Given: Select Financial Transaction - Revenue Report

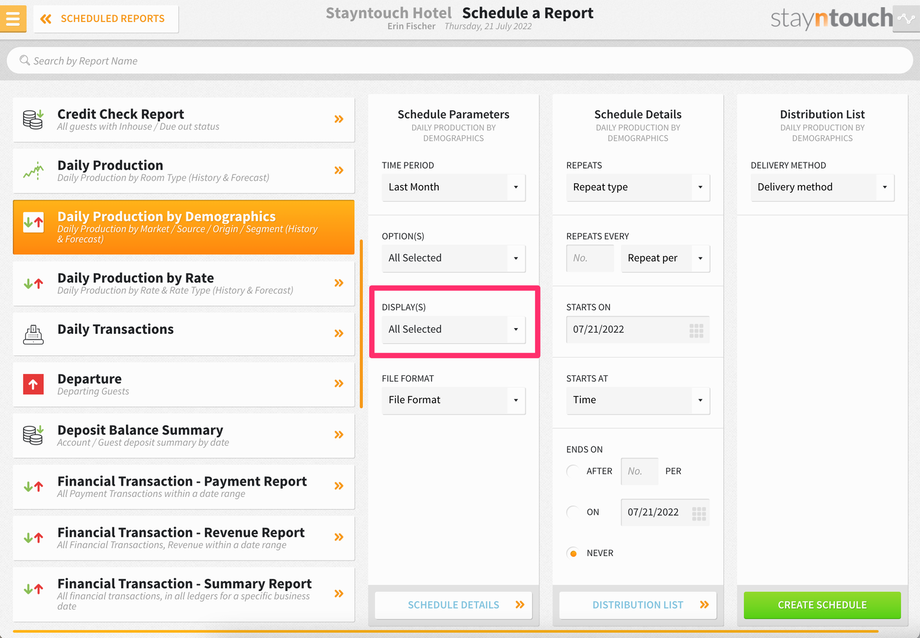Looking at the screenshot, I should [184, 538].
